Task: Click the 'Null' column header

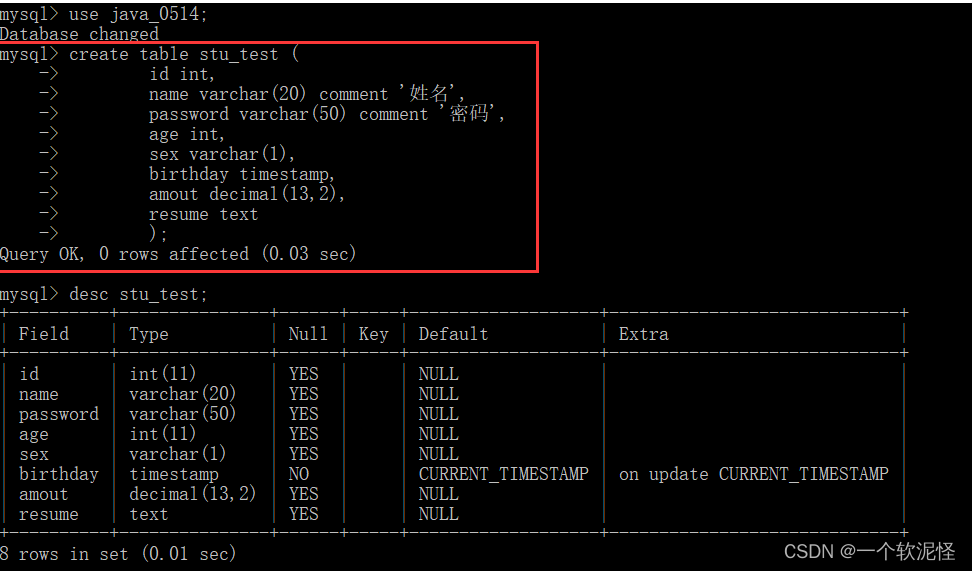Action: point(308,334)
